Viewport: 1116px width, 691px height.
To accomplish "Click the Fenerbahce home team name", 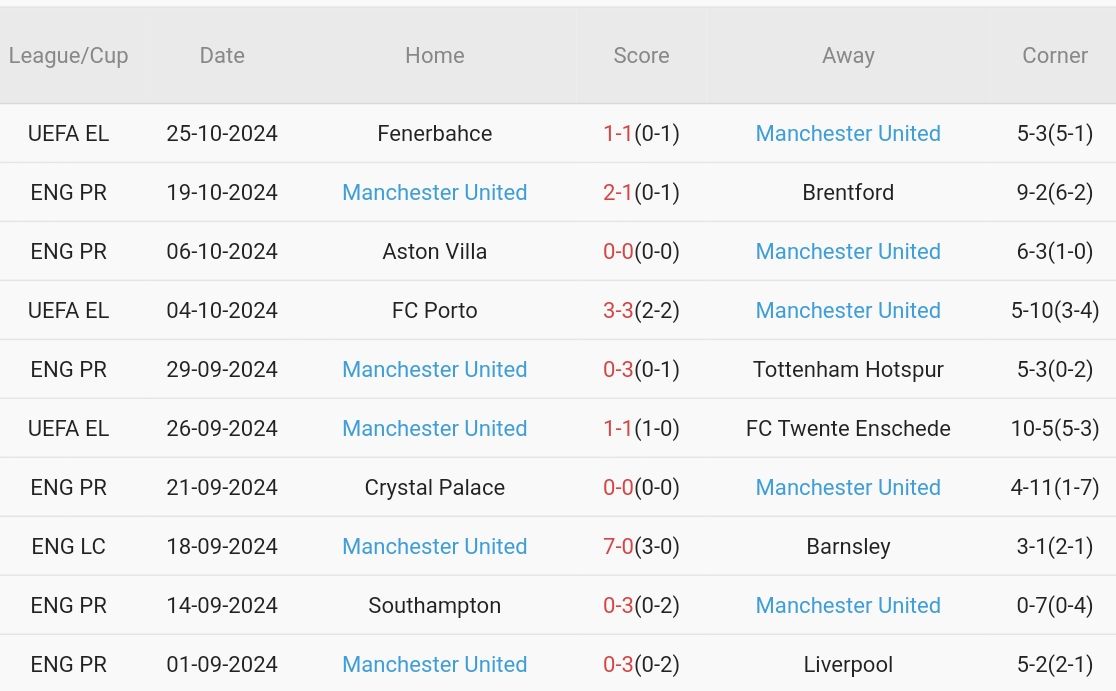I will point(434,133).
